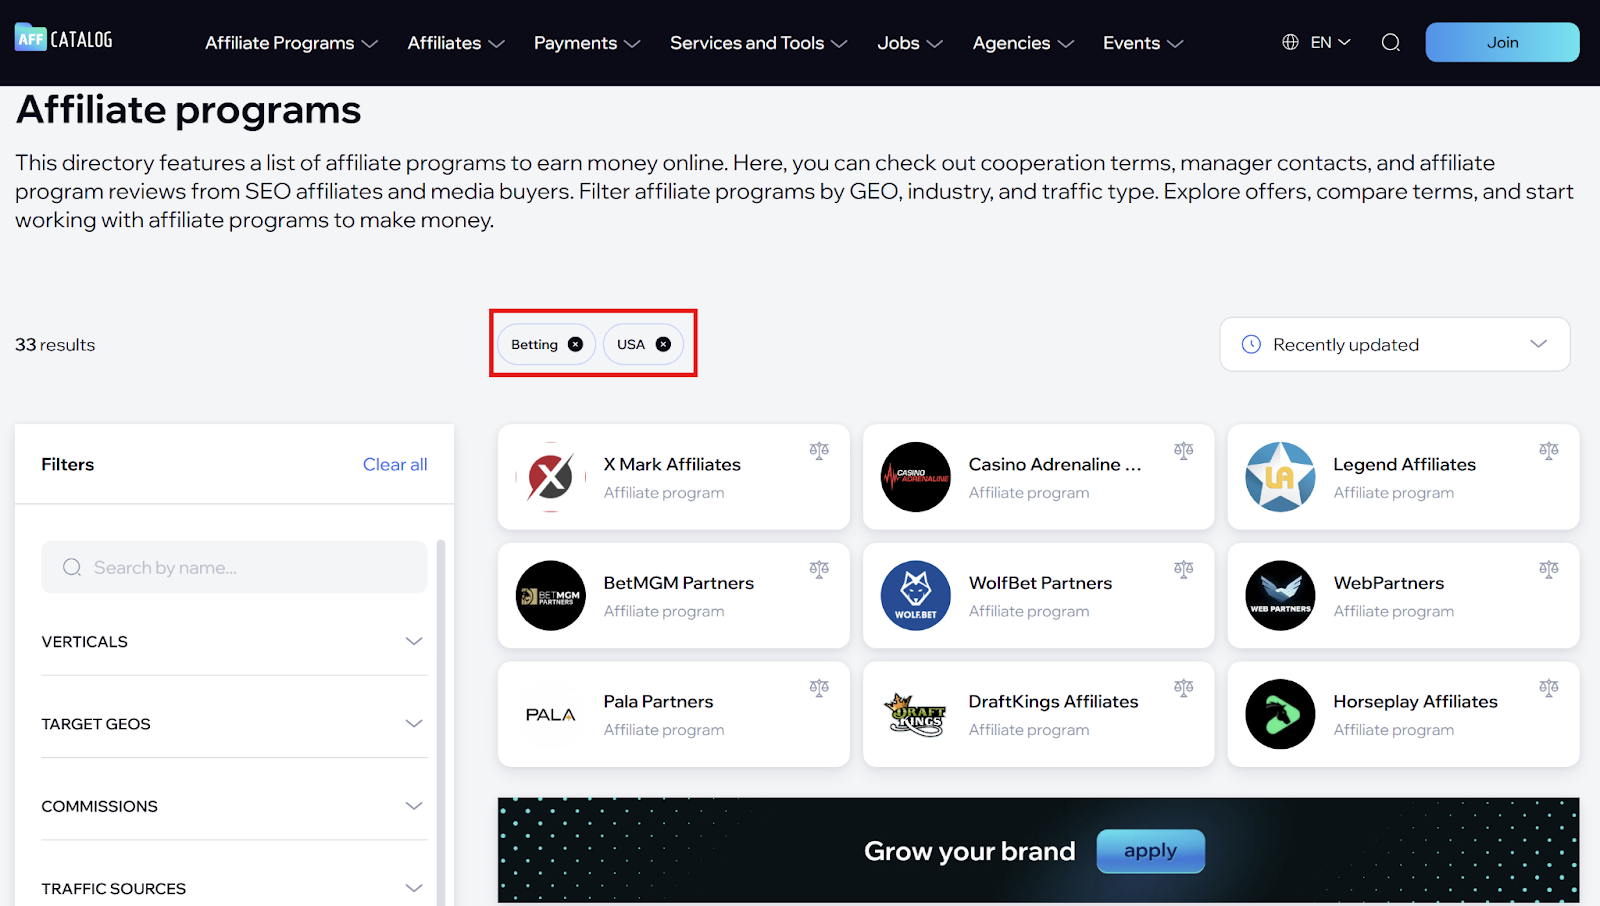The height and width of the screenshot is (906, 1600).
Task: Click compare scales icon on WebPartners card
Action: (1548, 569)
